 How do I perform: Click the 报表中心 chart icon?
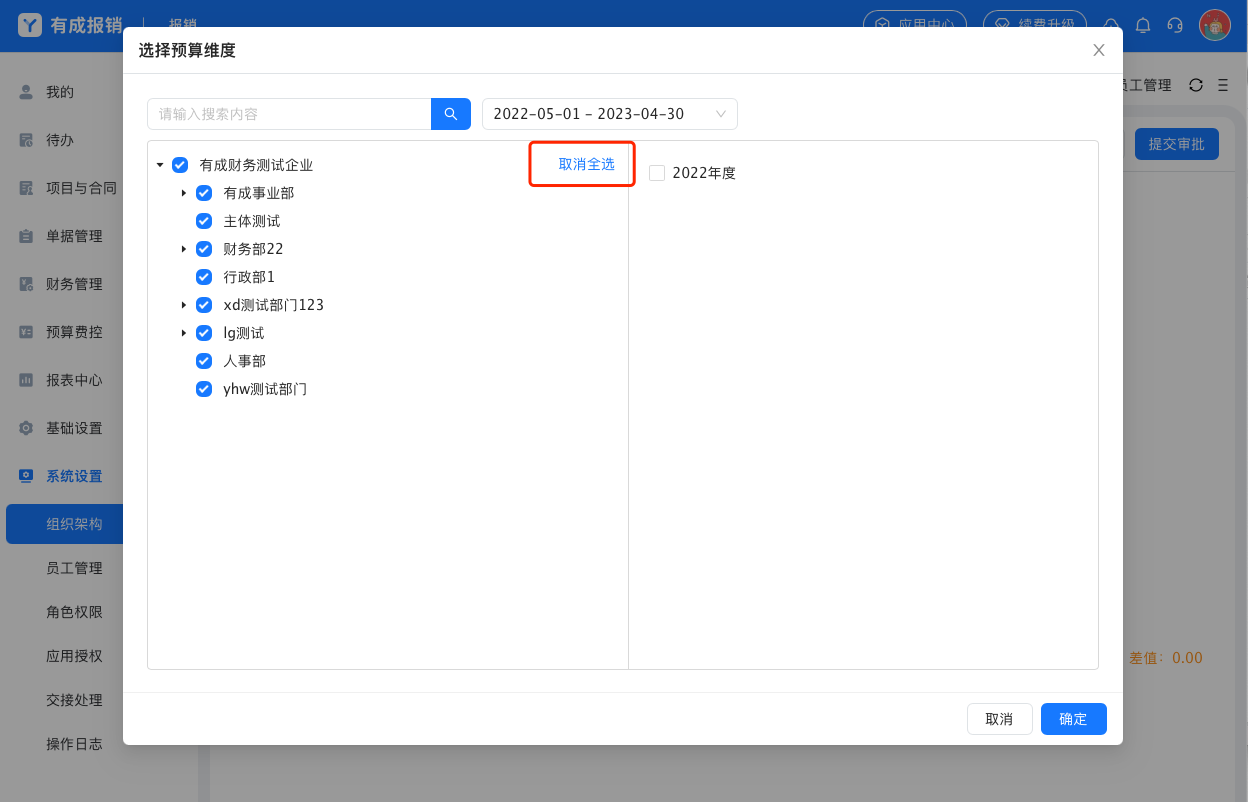tap(27, 380)
